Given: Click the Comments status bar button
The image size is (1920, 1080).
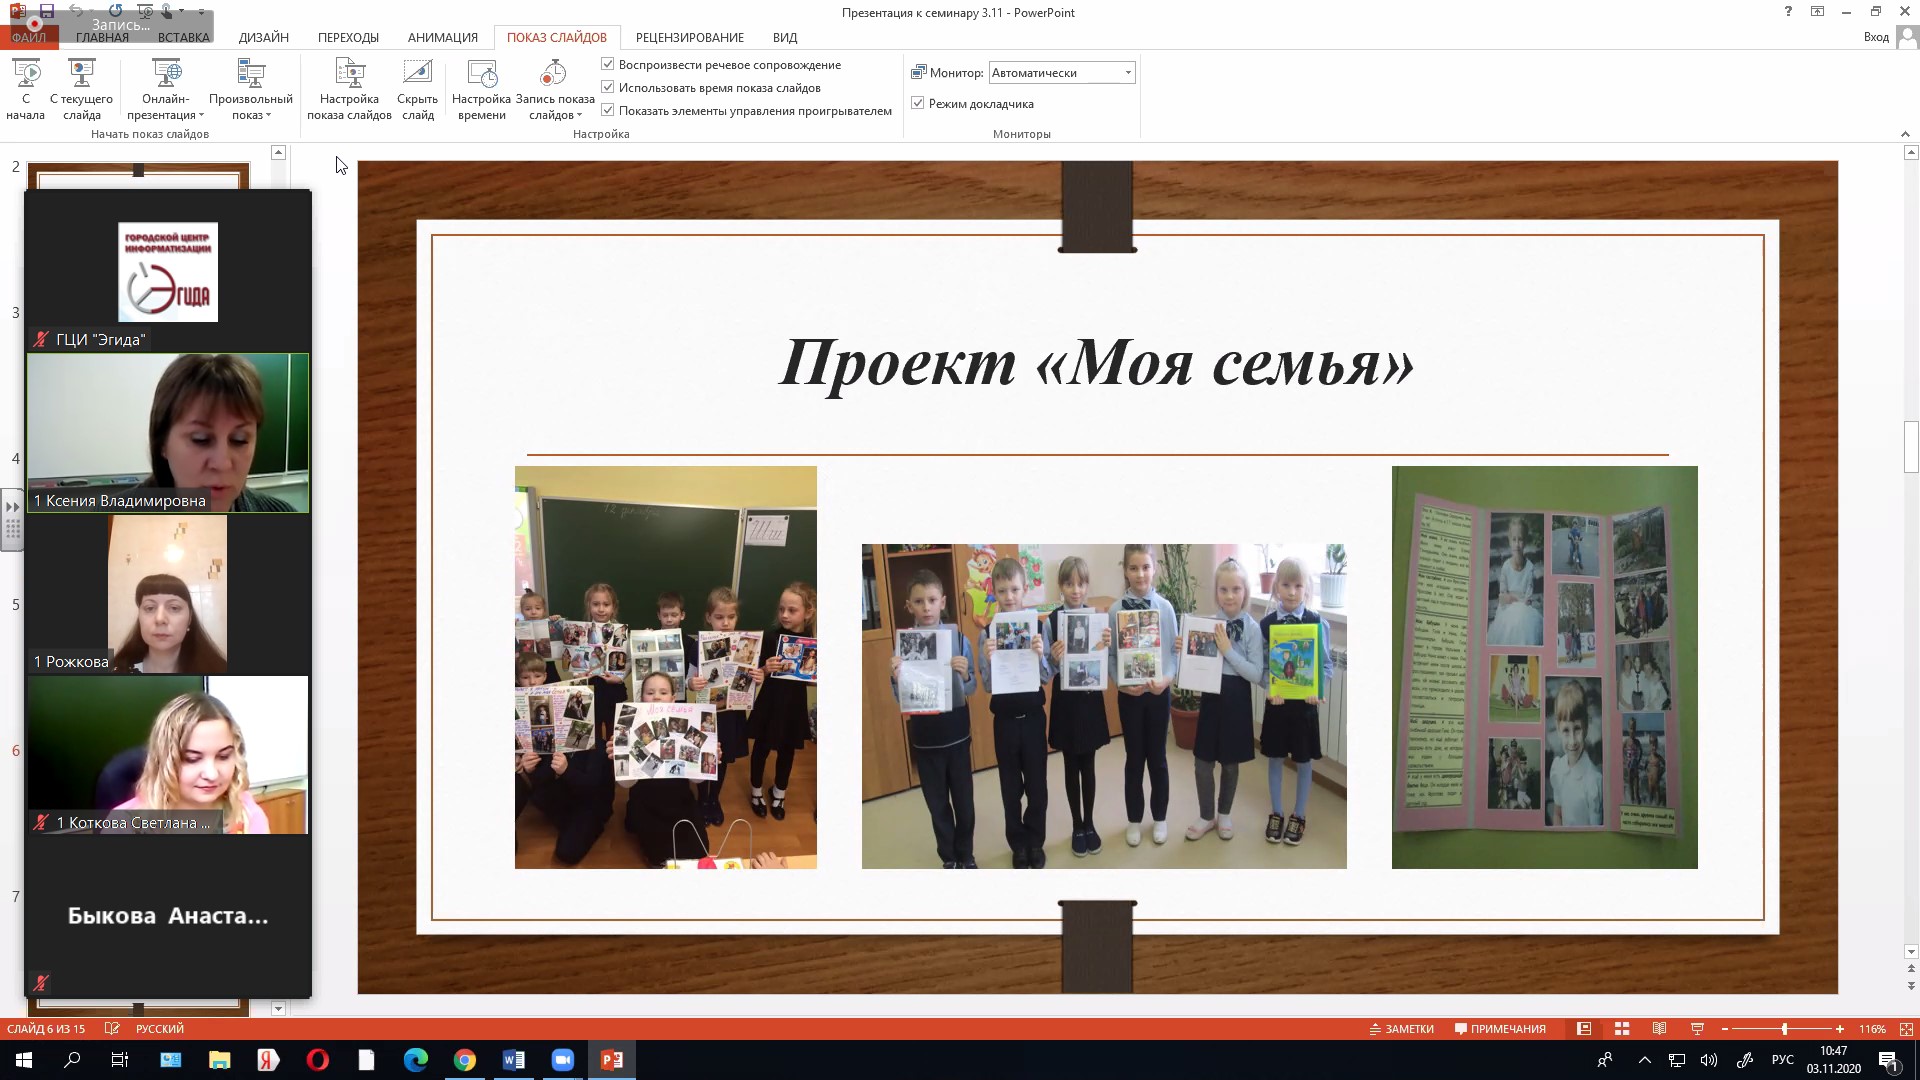Looking at the screenshot, I should pos(1500,1029).
